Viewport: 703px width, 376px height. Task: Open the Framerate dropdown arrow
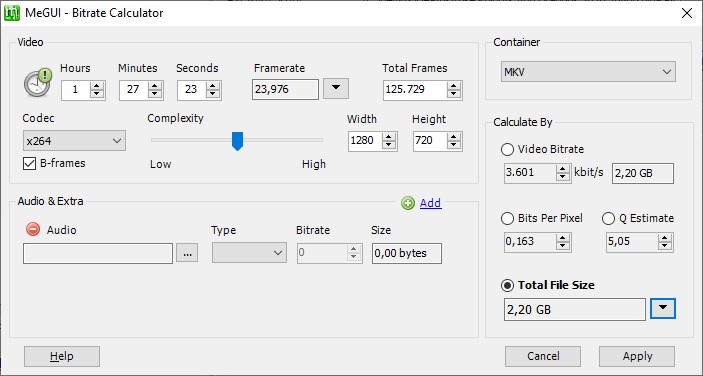[336, 88]
